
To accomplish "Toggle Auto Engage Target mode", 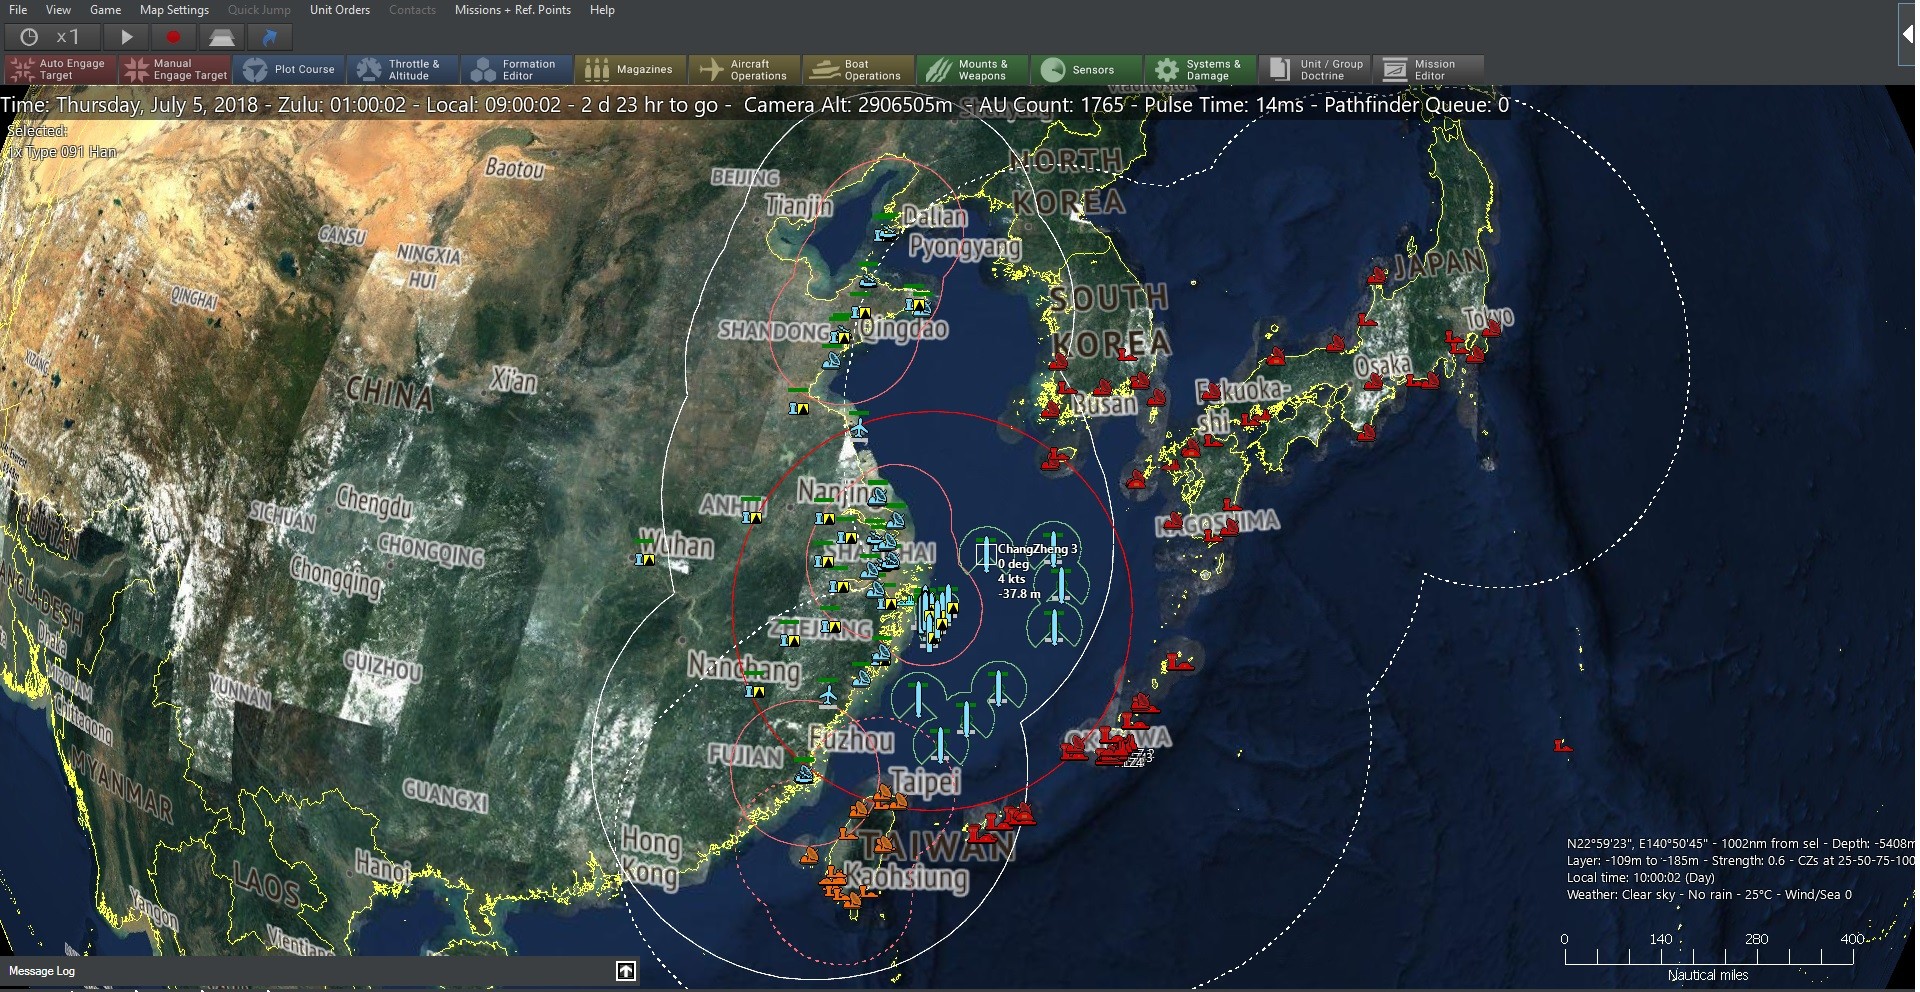I will [x=58, y=69].
